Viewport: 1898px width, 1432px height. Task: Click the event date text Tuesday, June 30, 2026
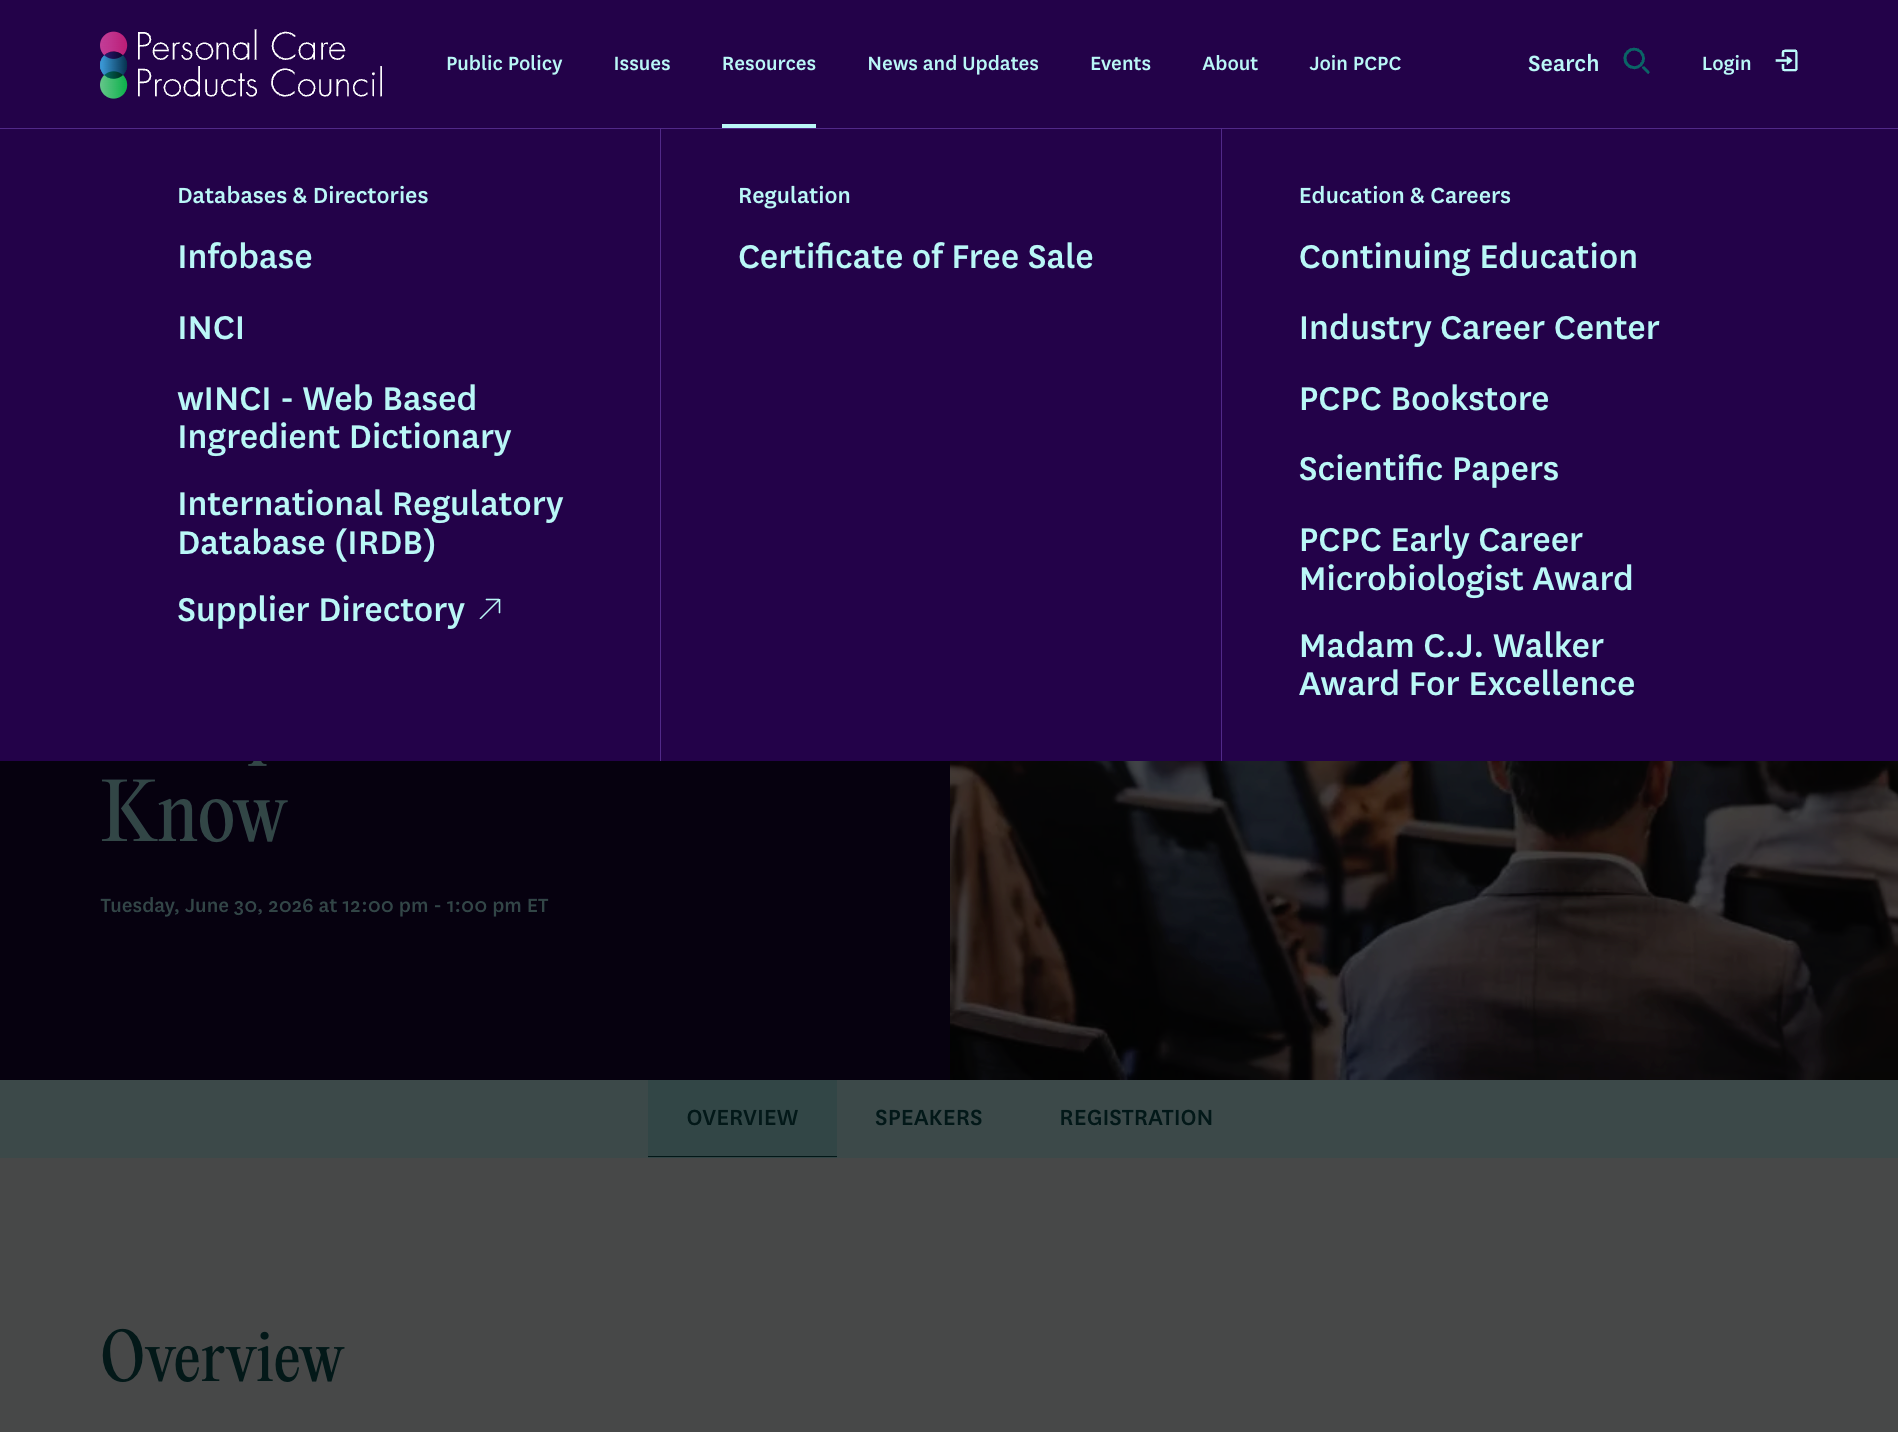pos(324,906)
